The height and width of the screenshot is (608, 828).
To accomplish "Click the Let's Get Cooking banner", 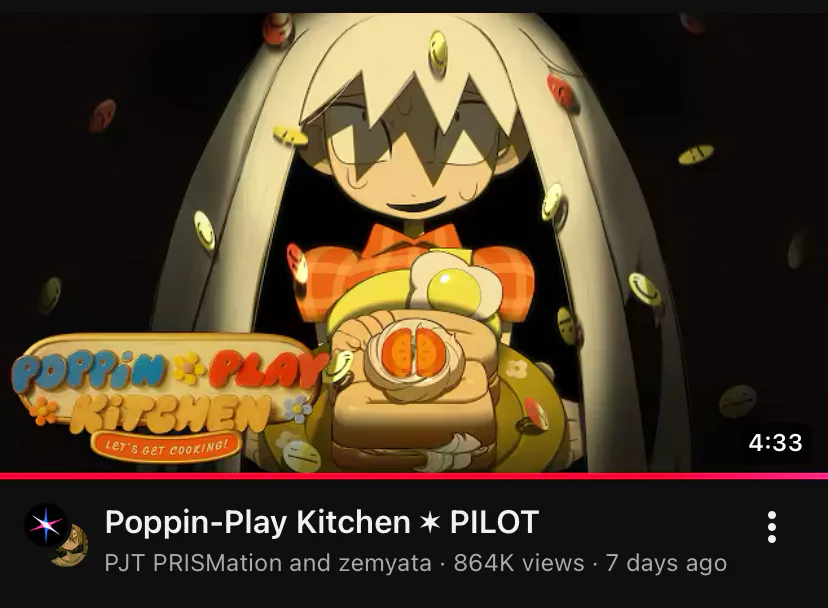I will 166,447.
